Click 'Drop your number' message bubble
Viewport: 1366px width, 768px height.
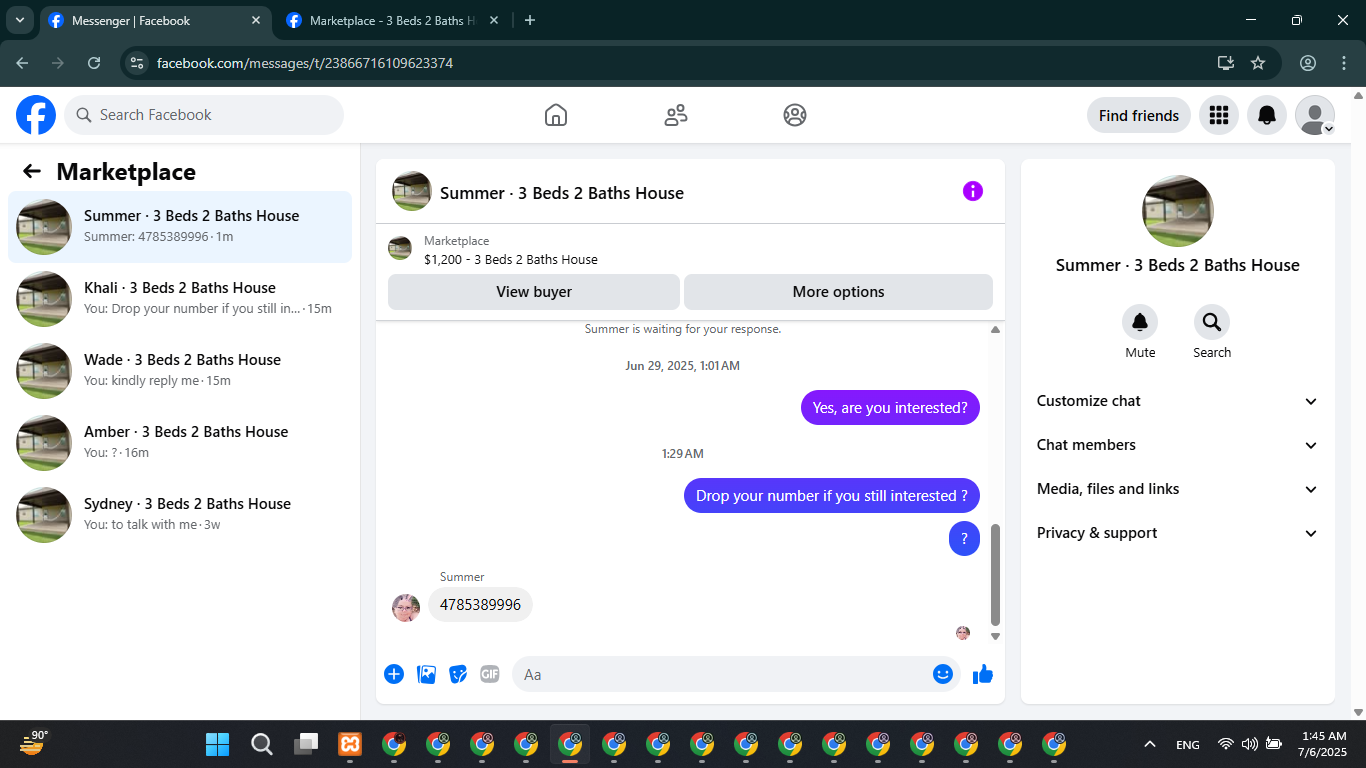[x=832, y=496]
